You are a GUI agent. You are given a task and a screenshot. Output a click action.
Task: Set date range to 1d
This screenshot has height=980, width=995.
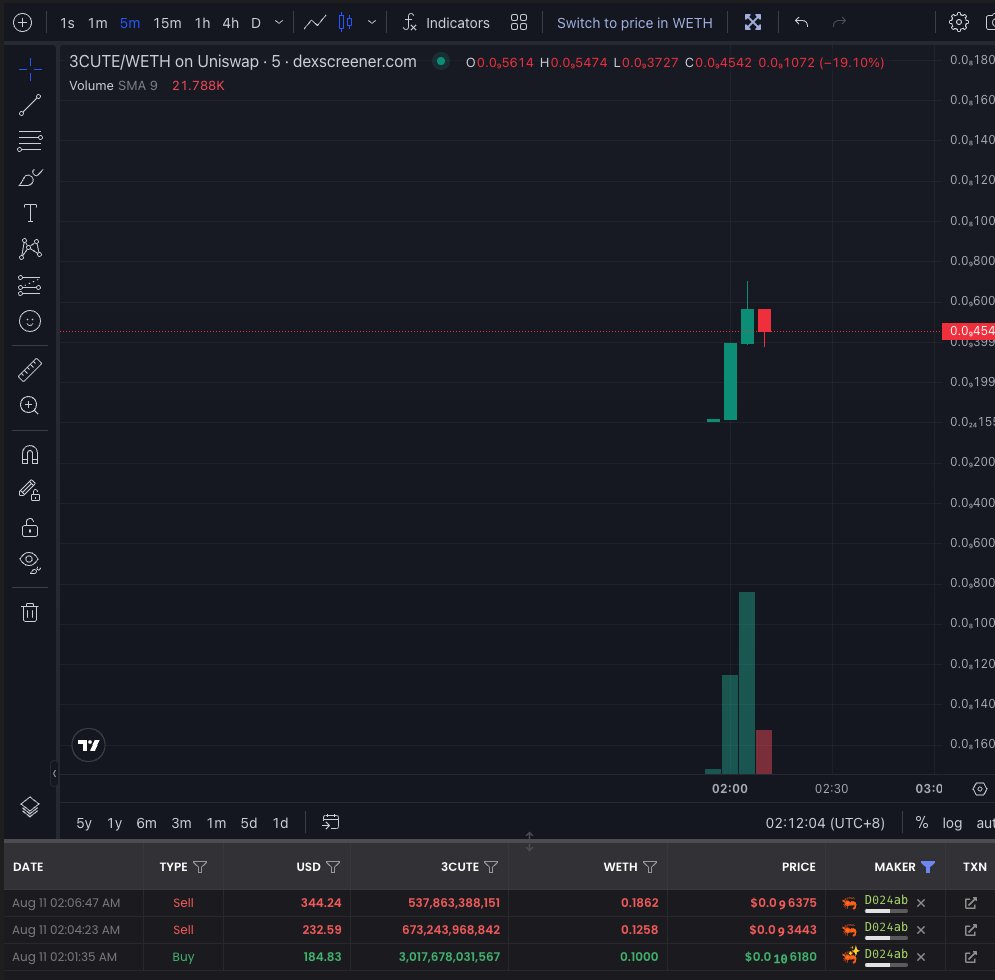click(x=280, y=823)
